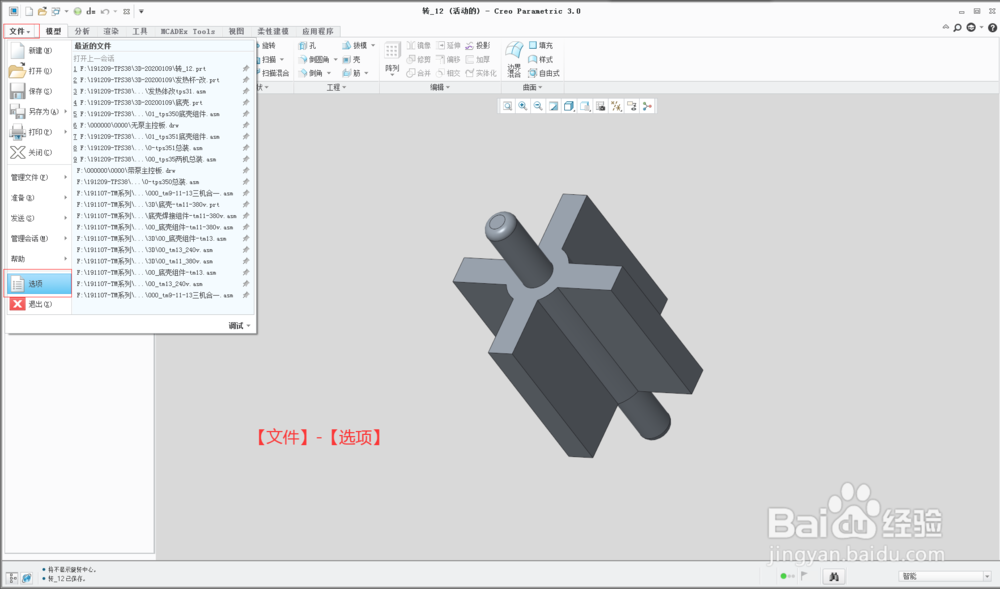Open the 智能 selection filter combo box

[945, 576]
